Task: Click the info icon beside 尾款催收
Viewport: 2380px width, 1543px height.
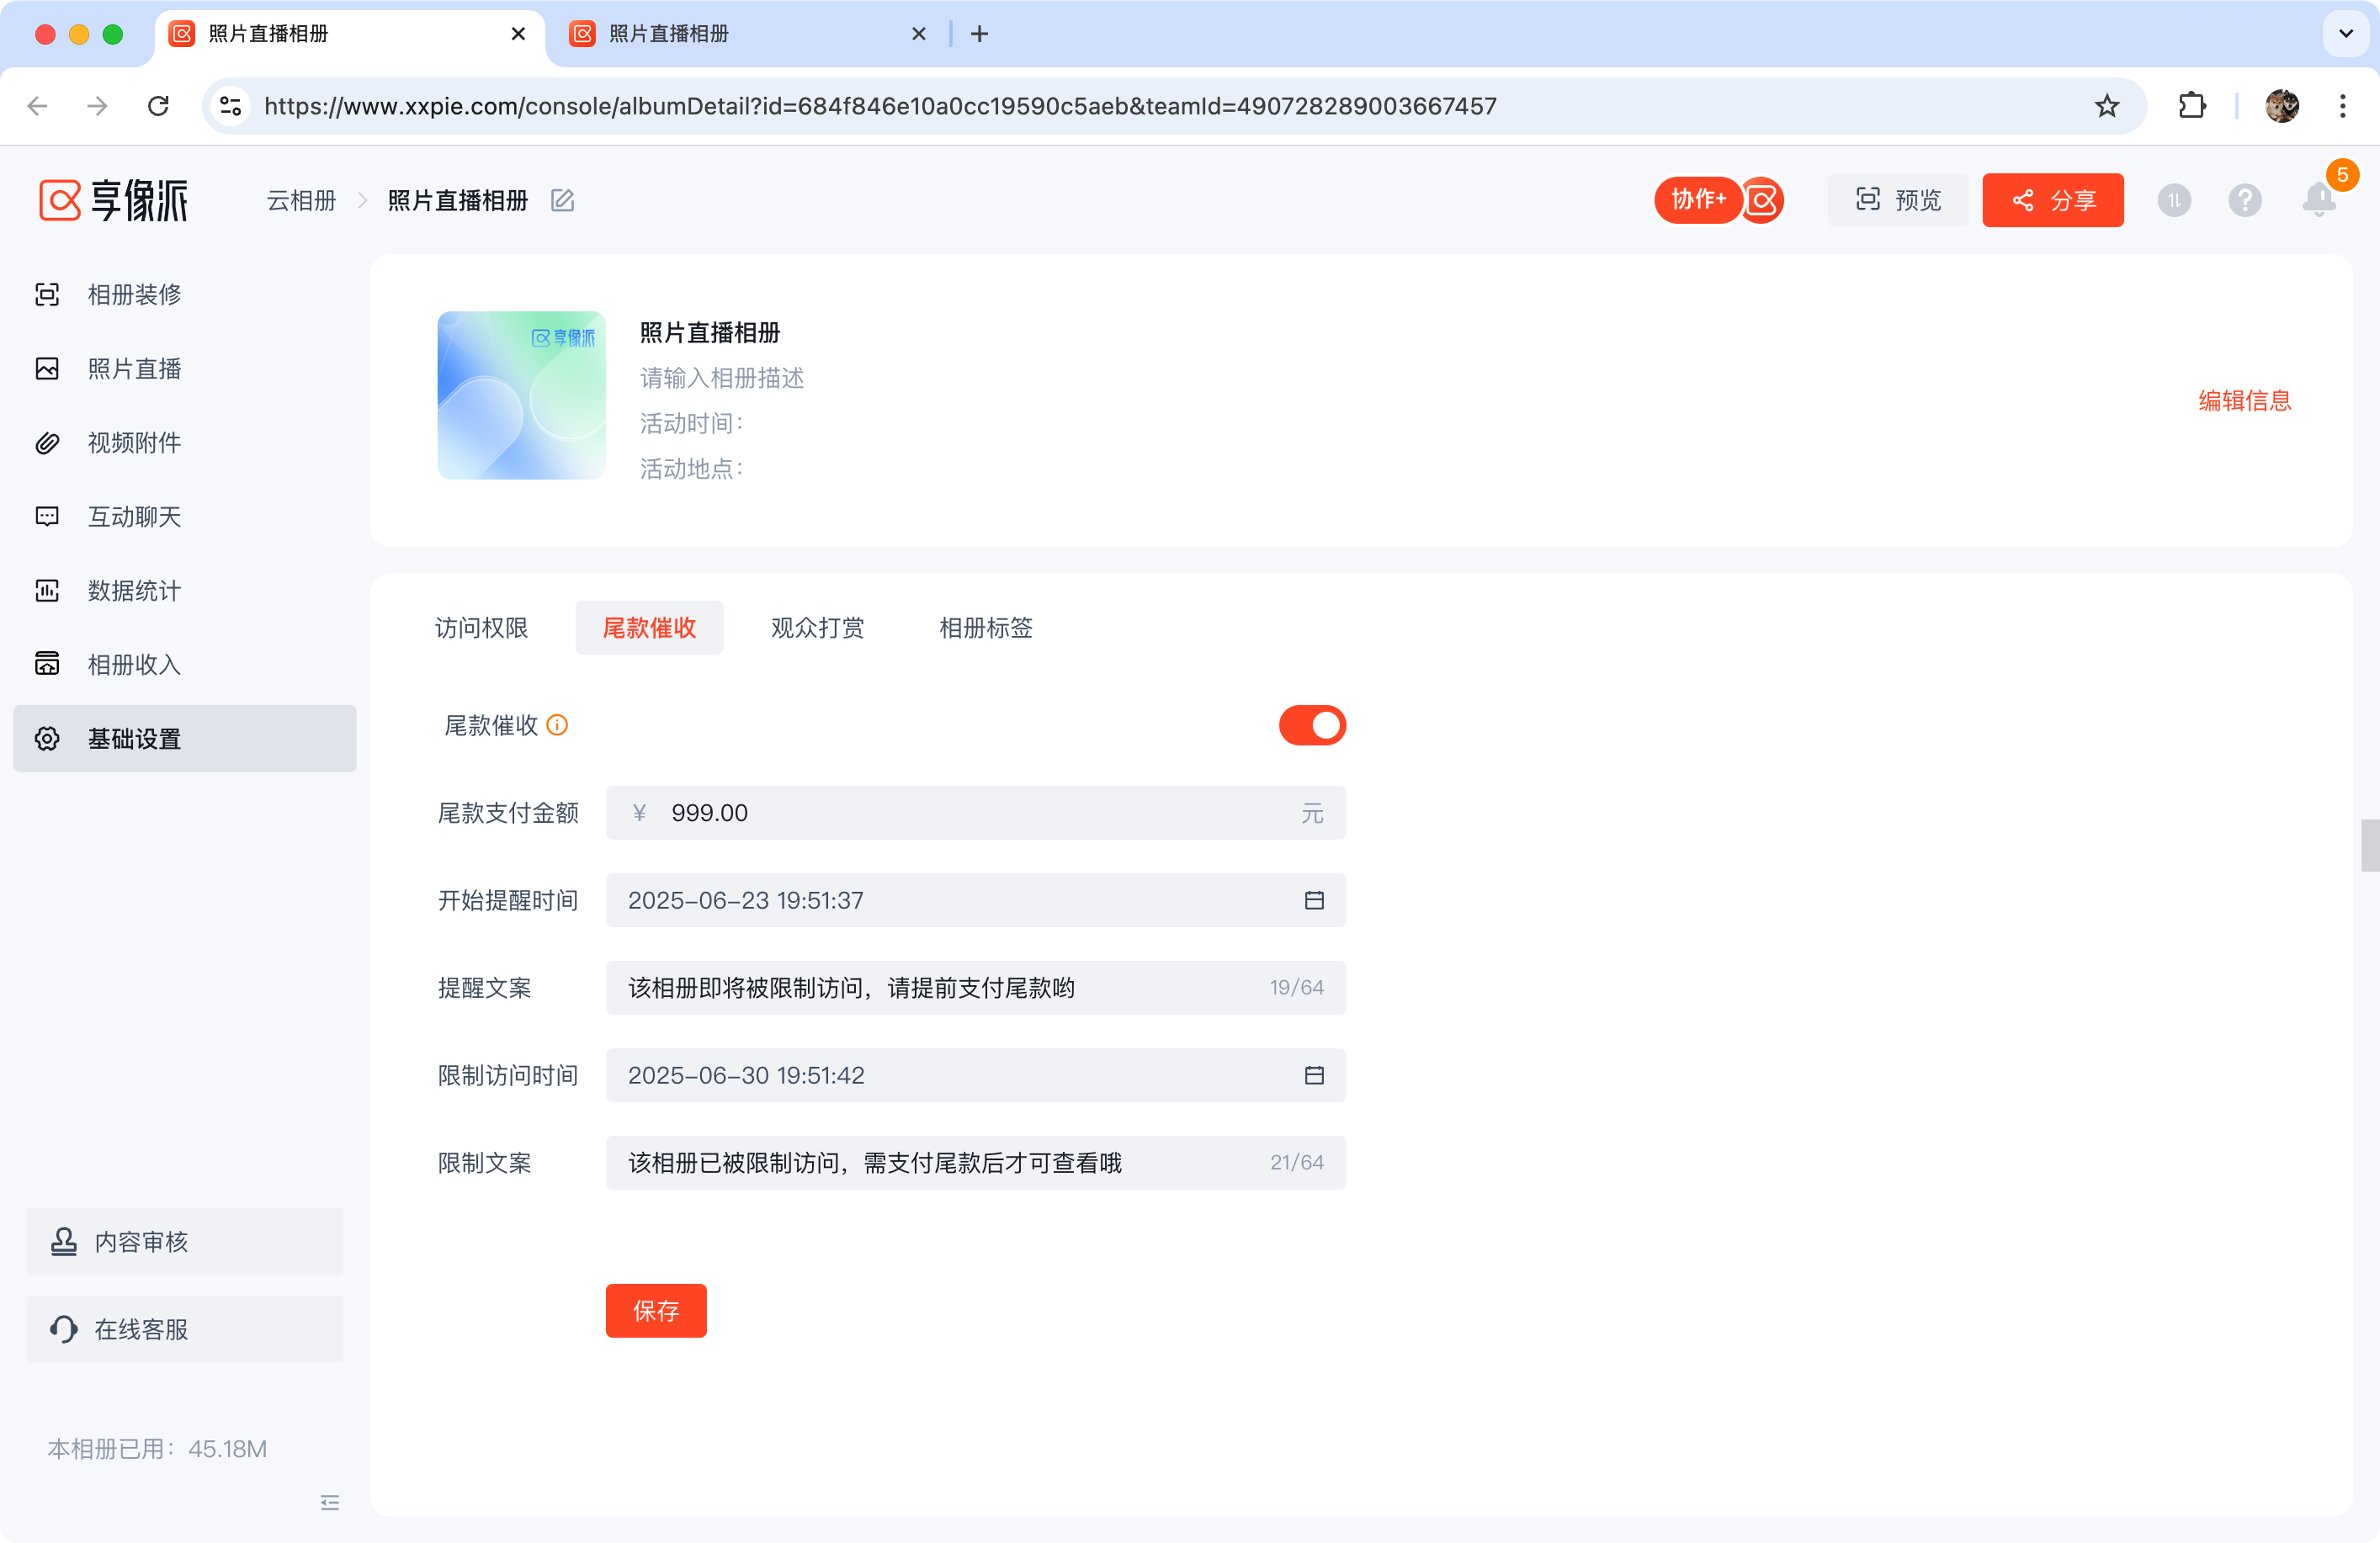Action: pos(558,725)
